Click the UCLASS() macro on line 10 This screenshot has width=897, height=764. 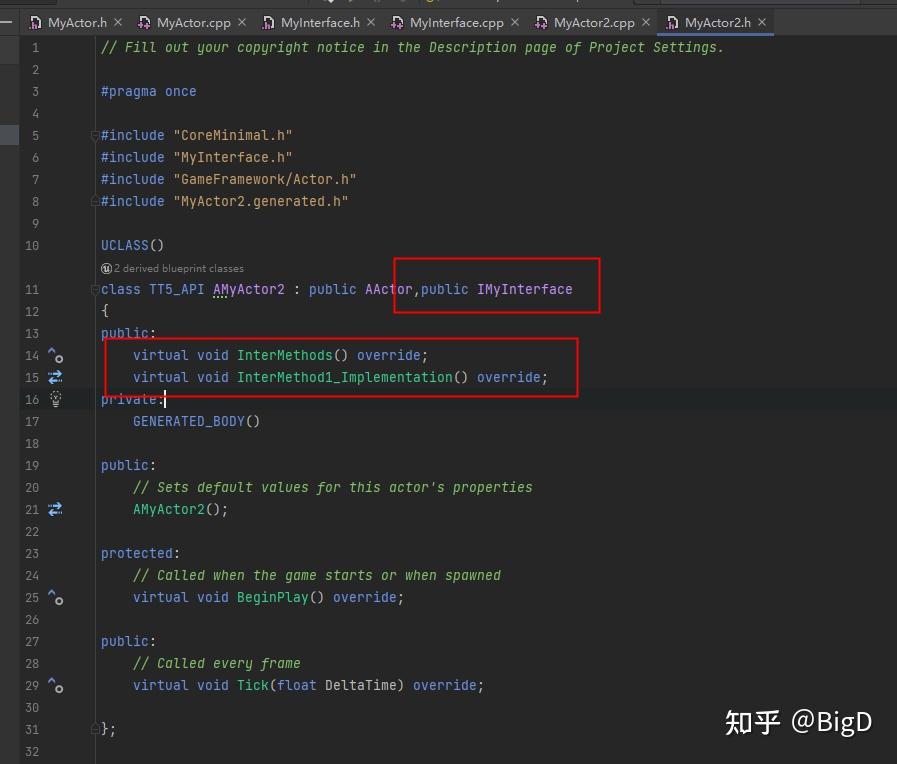click(x=132, y=245)
